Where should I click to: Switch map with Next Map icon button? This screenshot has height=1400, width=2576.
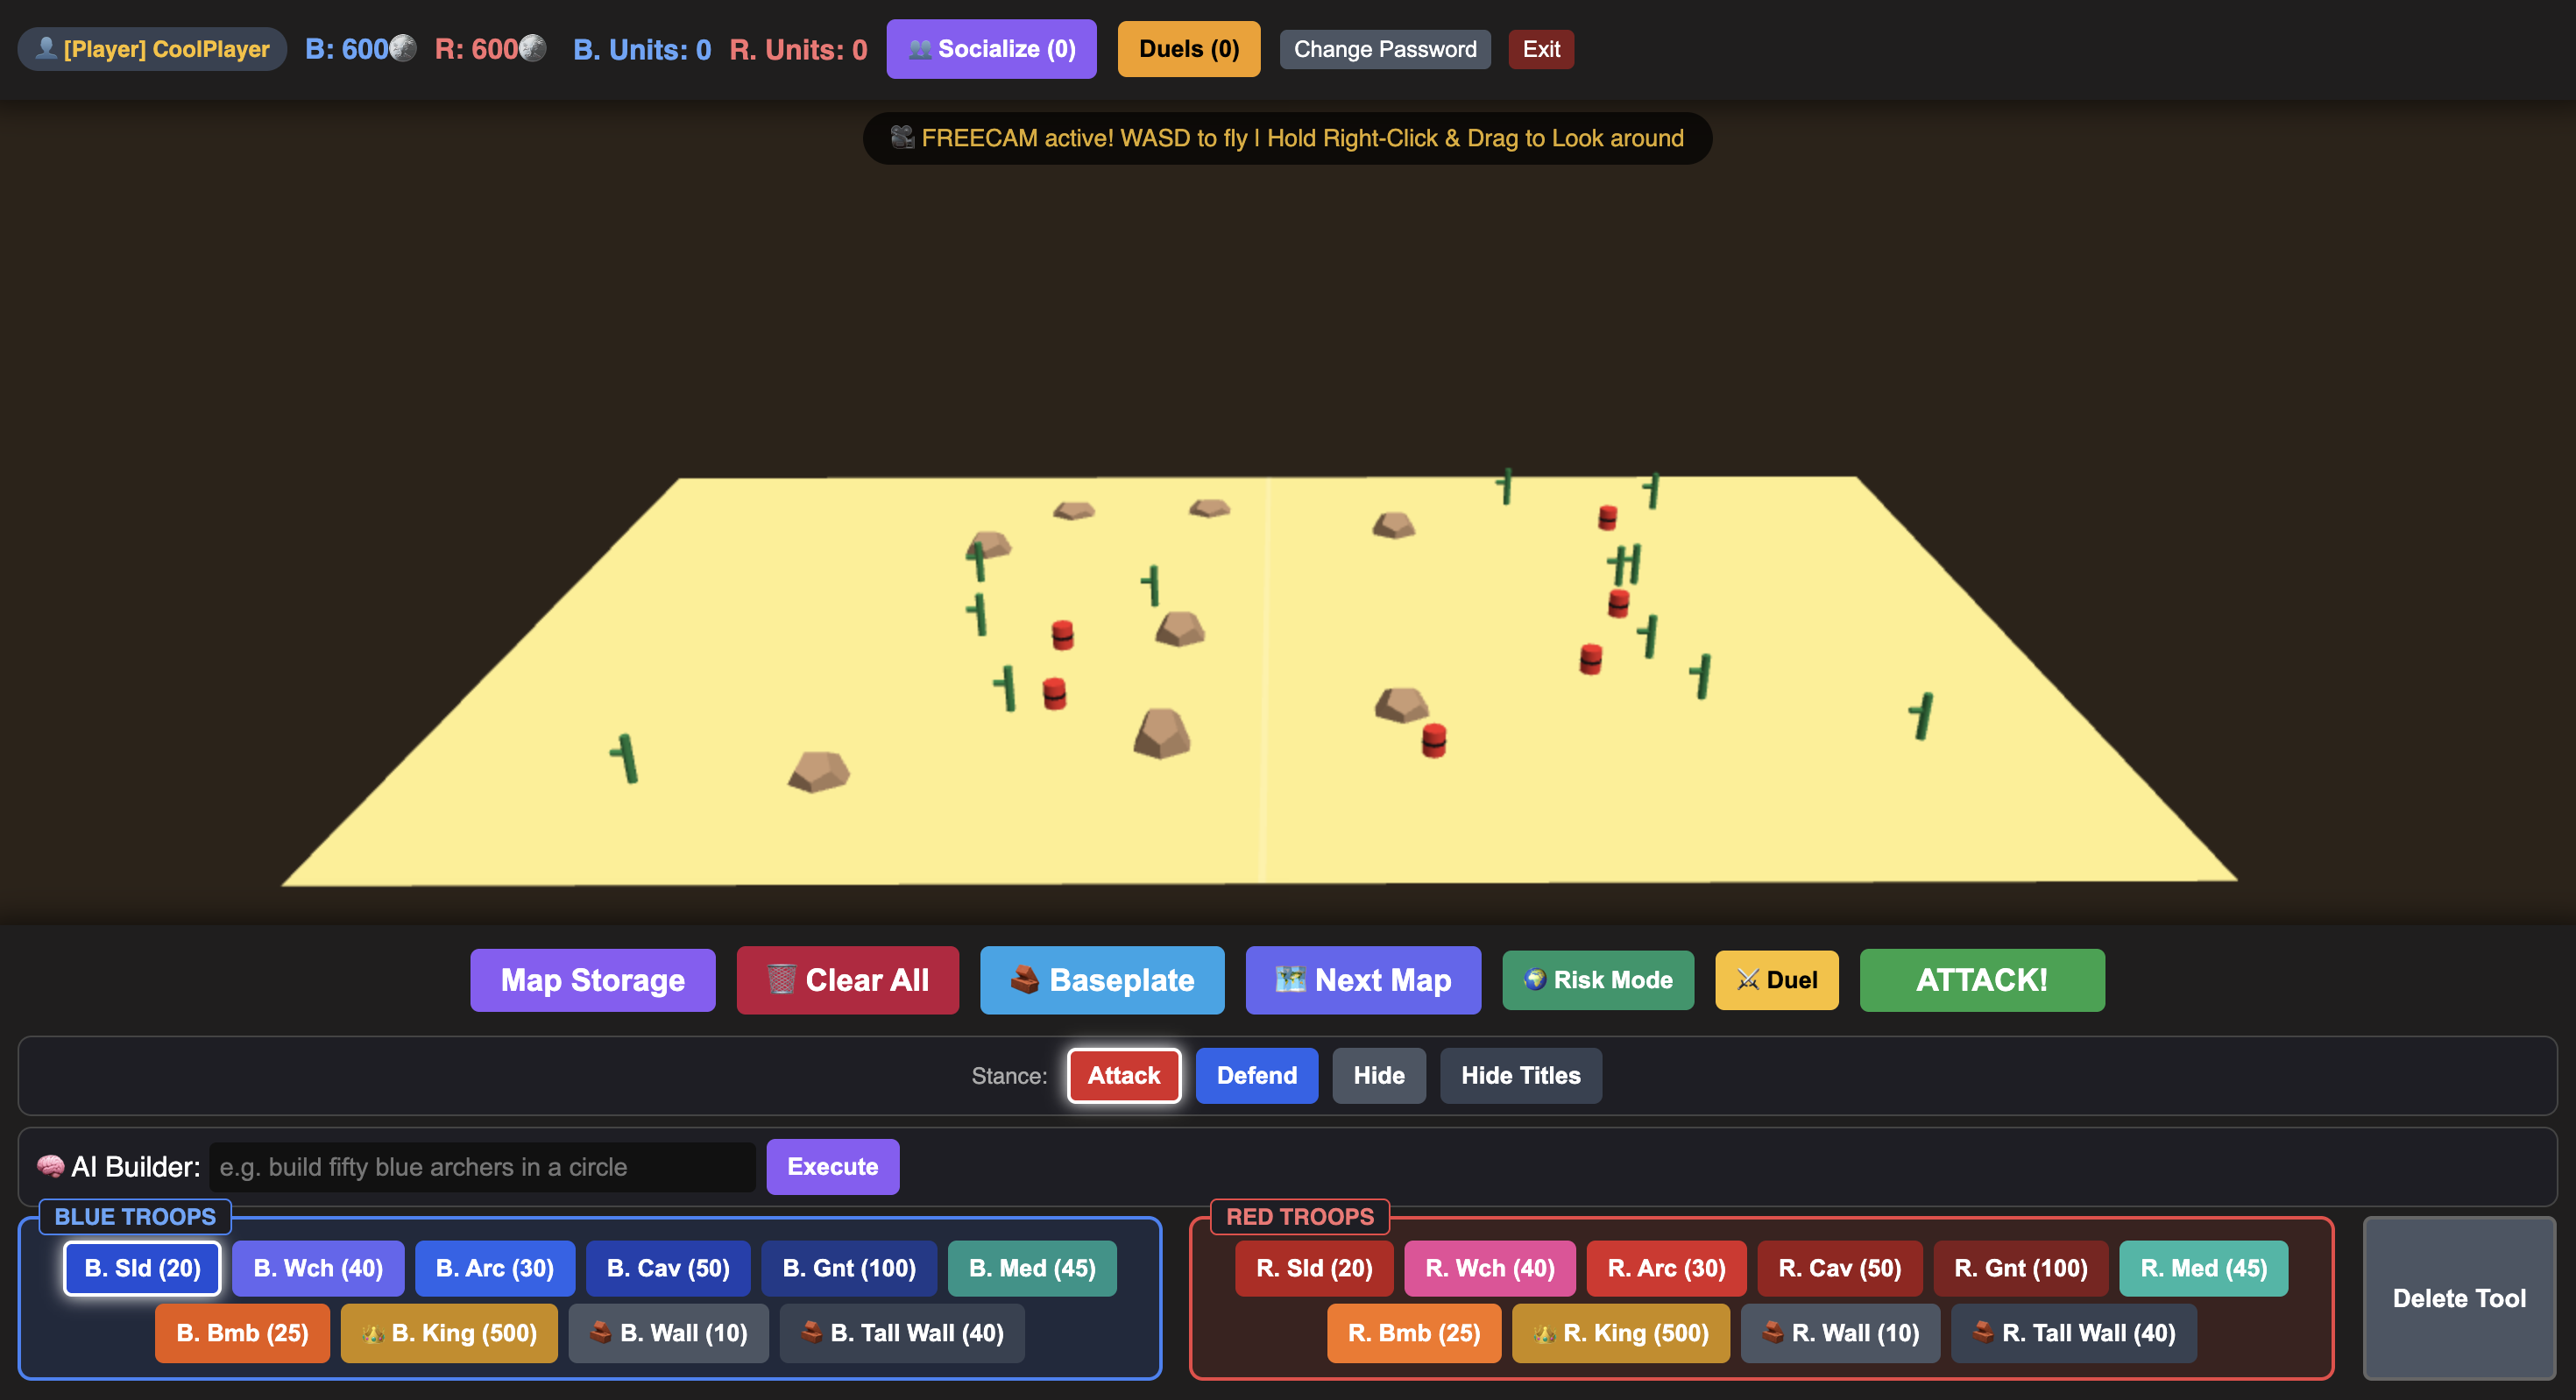(1363, 980)
